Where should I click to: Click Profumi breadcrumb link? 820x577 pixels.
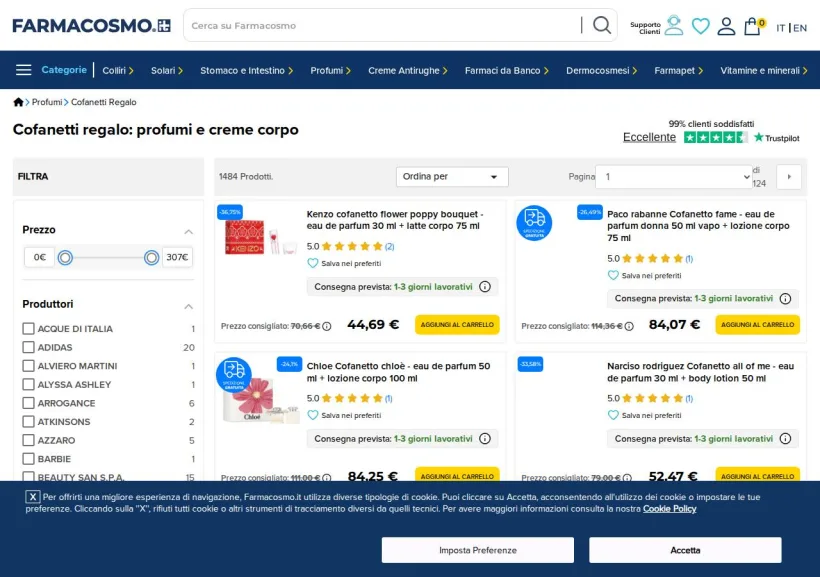(x=47, y=102)
